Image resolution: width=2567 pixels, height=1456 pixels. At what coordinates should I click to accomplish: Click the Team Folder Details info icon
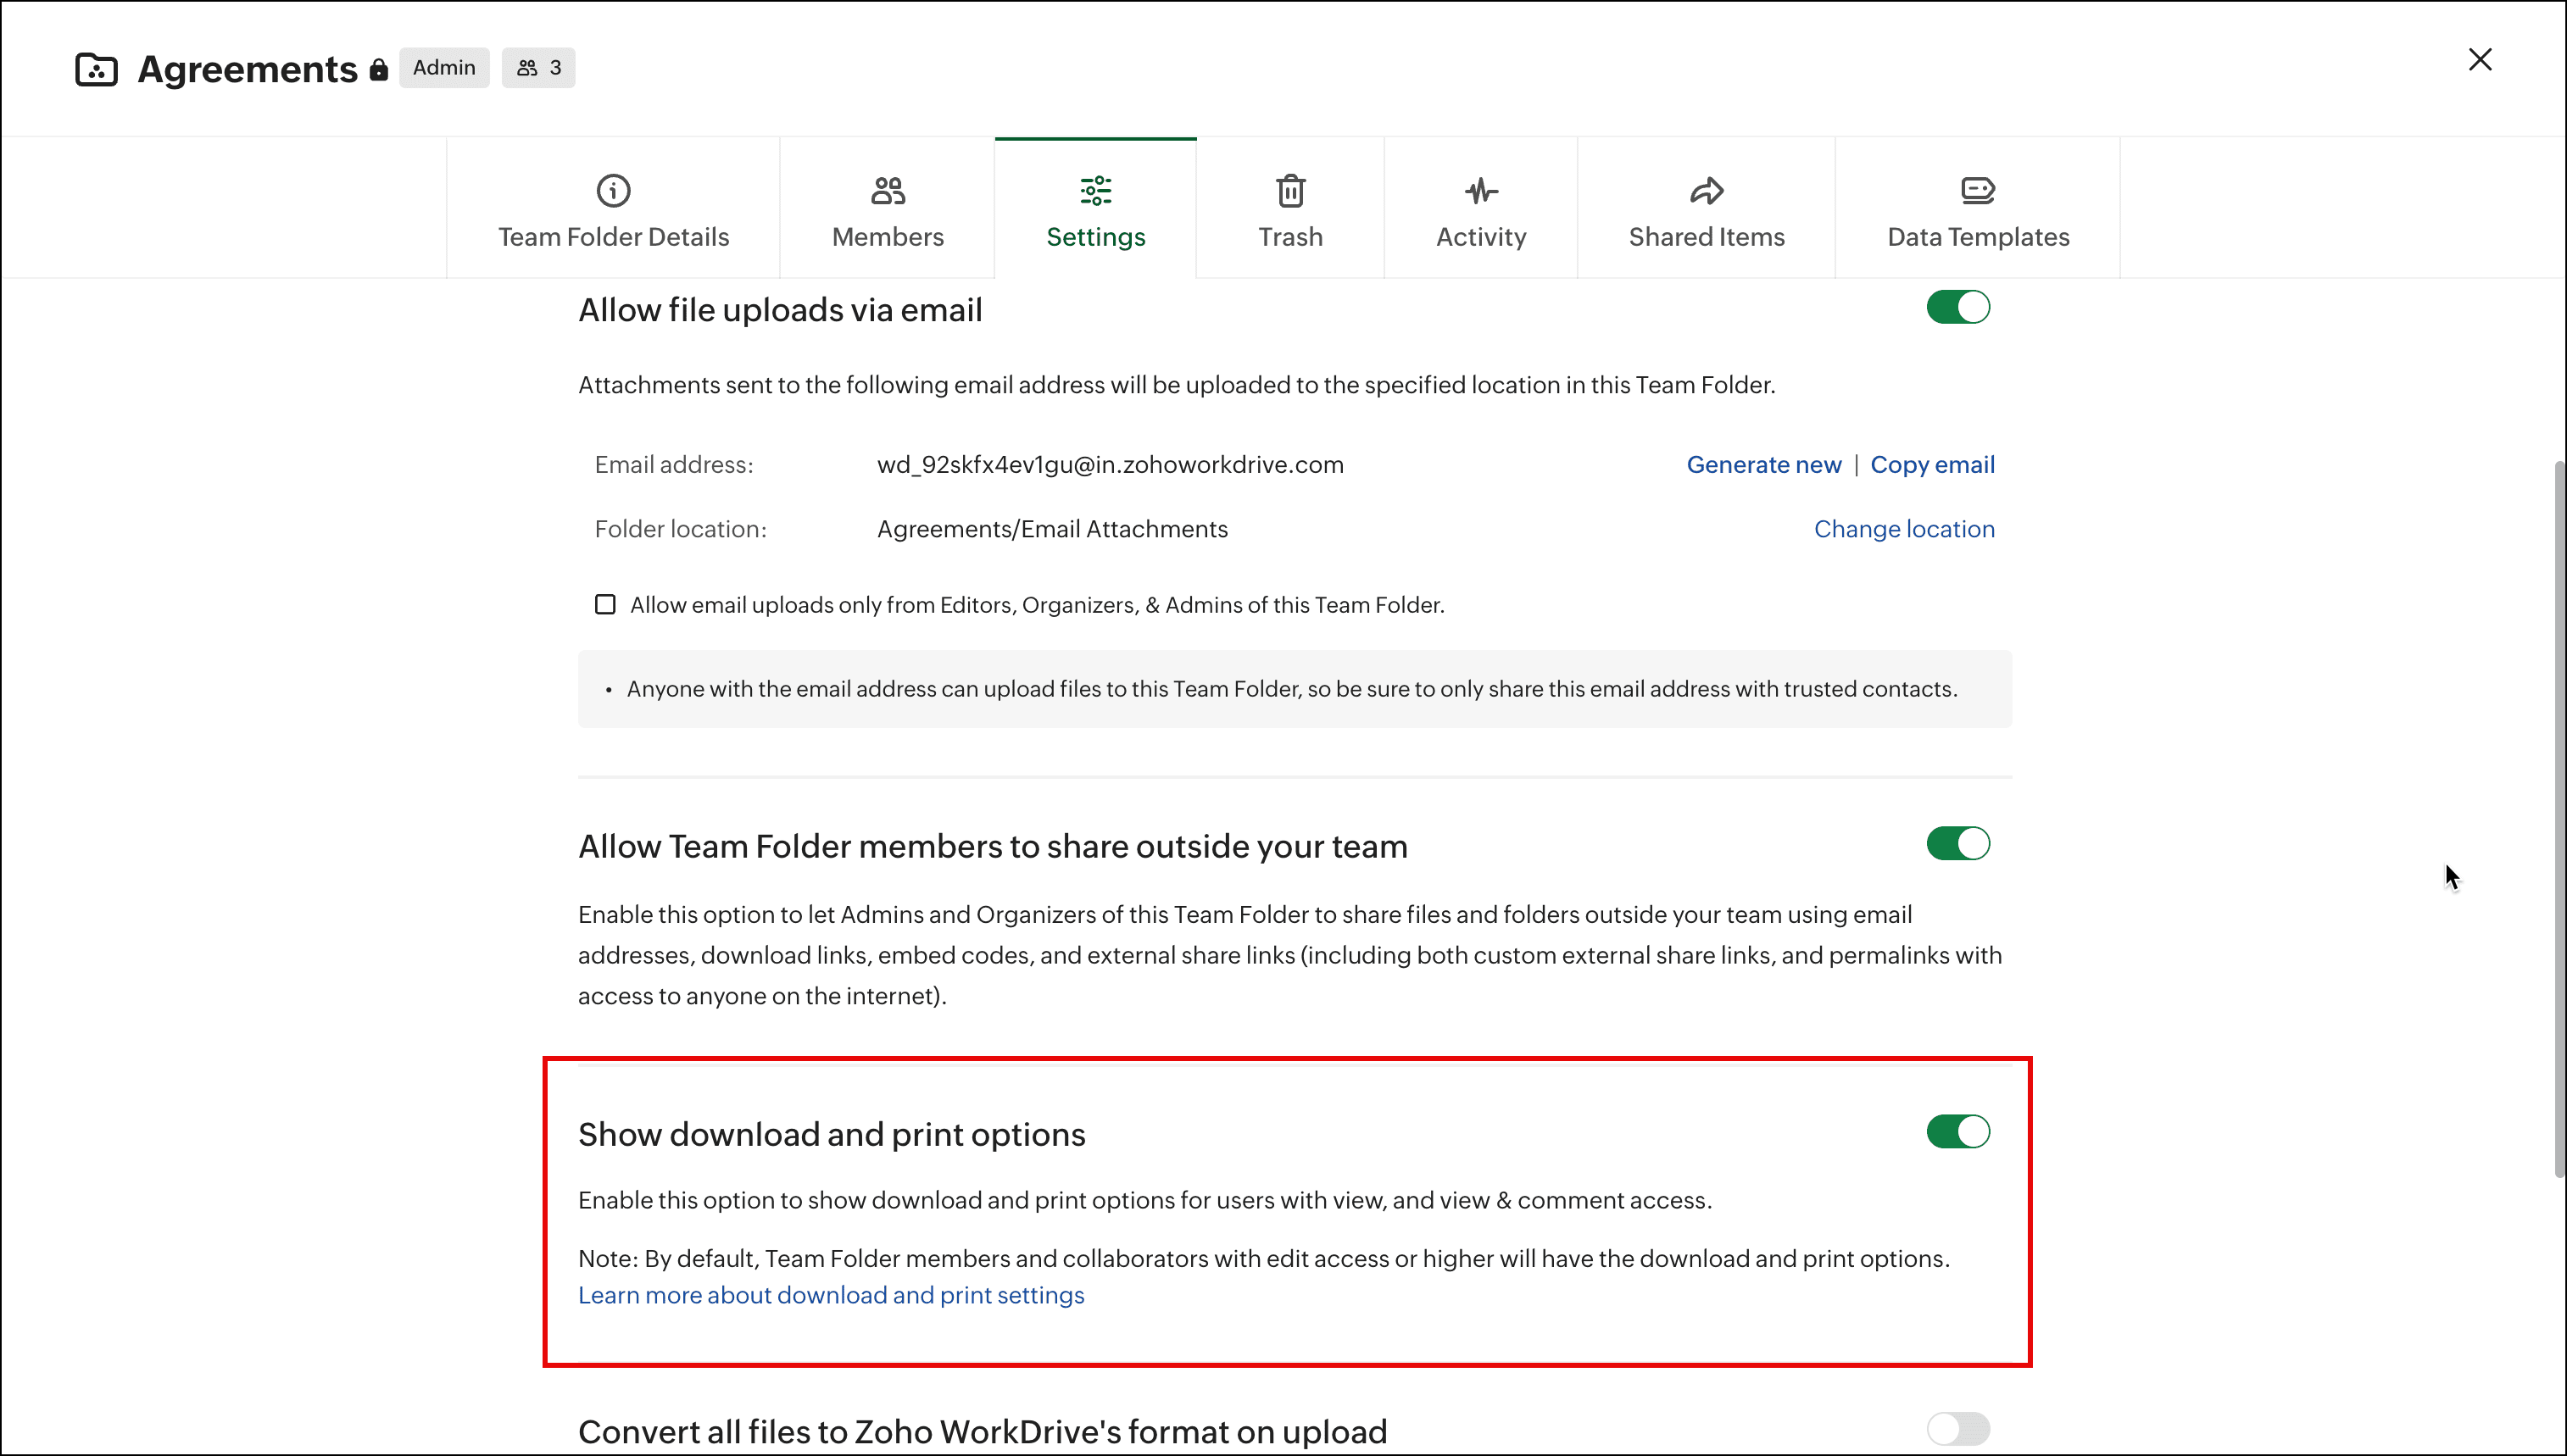coord(613,190)
